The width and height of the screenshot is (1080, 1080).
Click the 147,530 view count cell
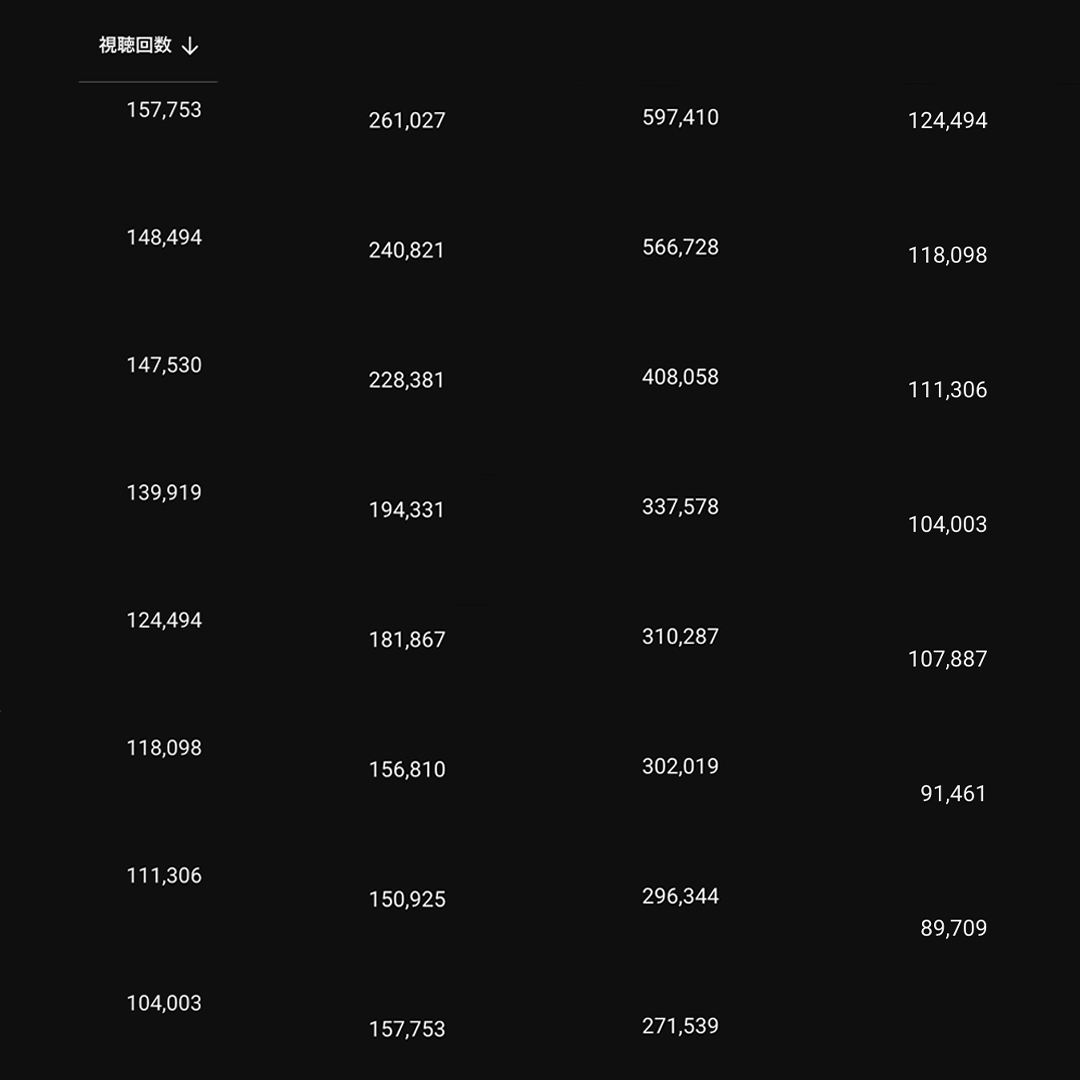tap(164, 365)
